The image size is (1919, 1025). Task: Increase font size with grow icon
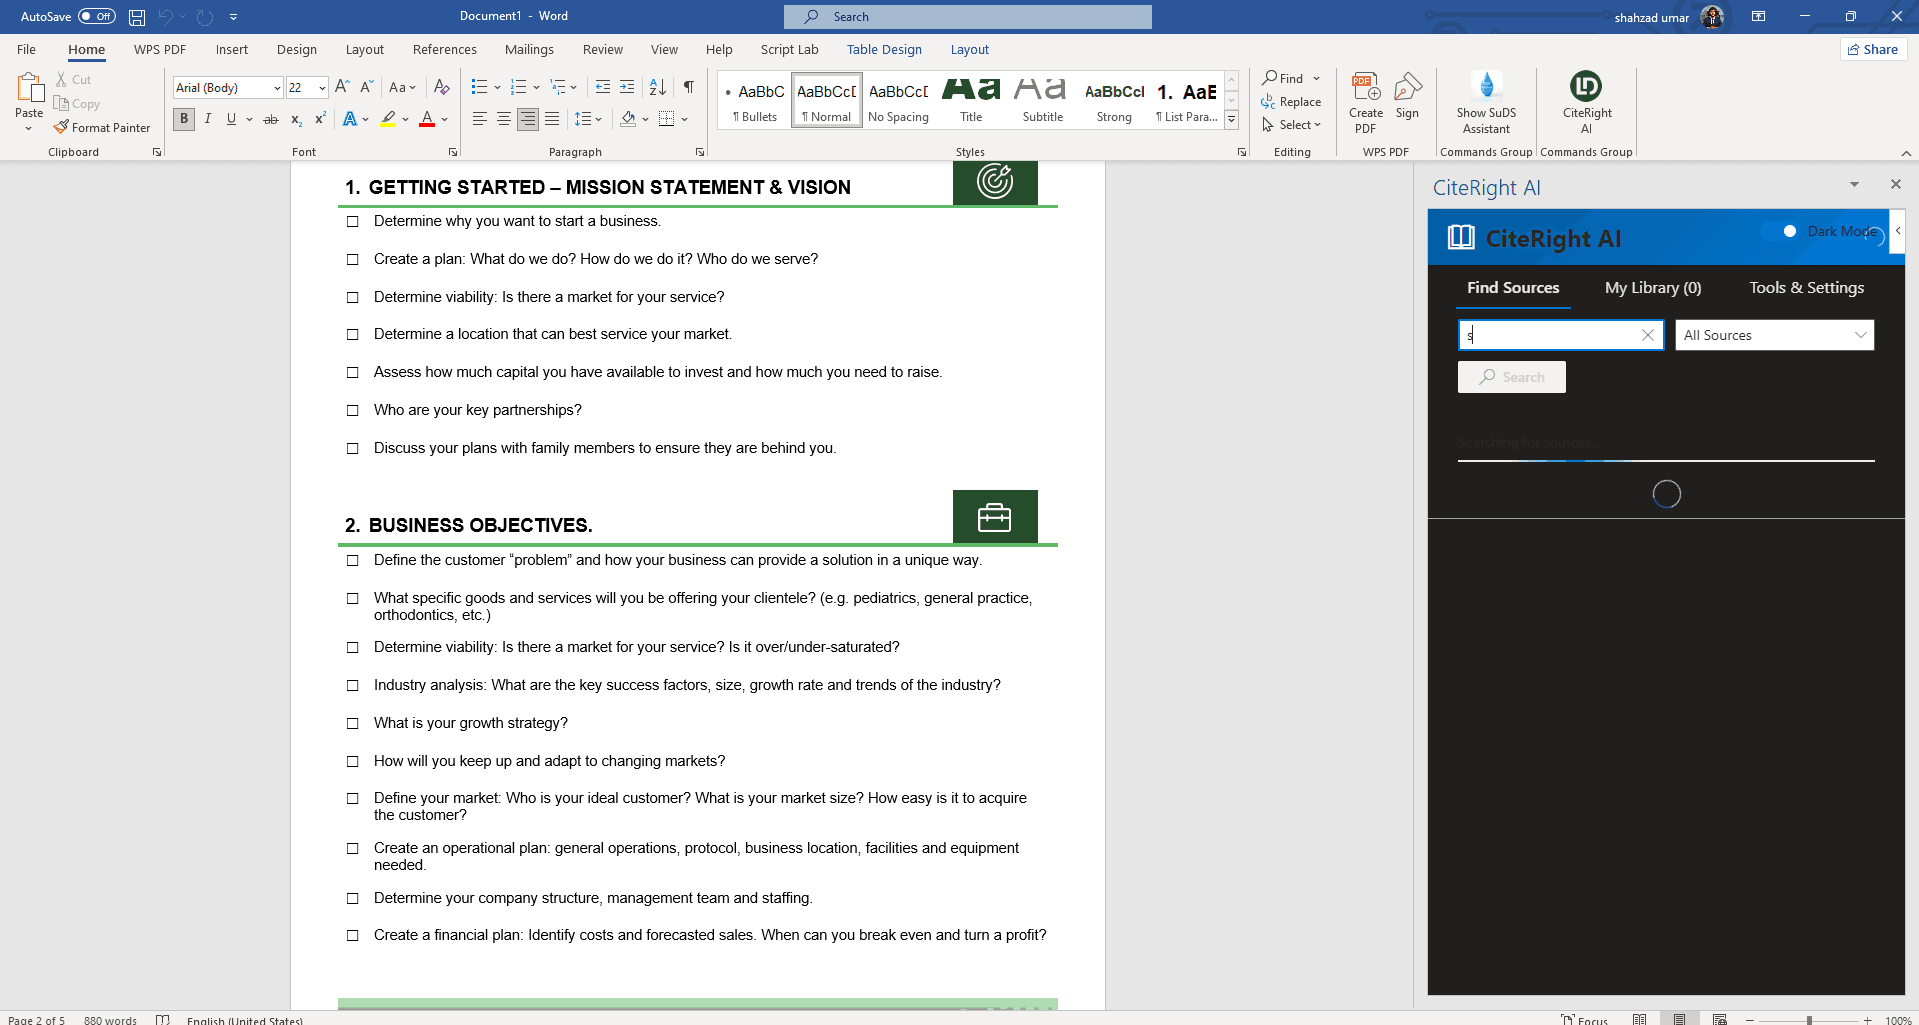coord(342,87)
